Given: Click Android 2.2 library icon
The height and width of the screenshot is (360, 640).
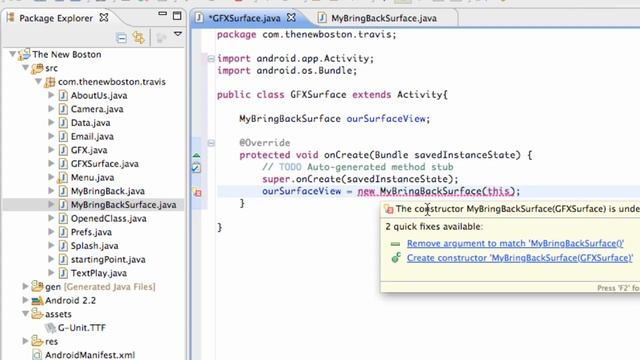Looking at the screenshot, I should click(x=37, y=300).
